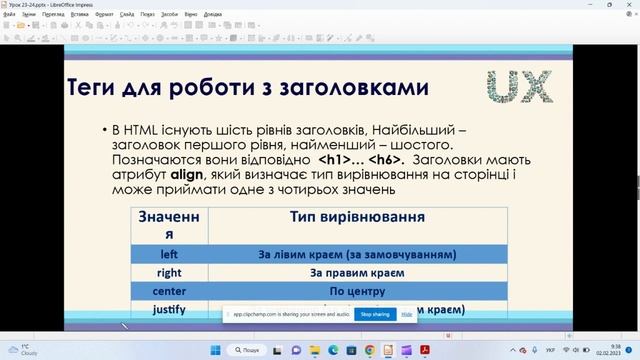Show hidden system tray icons chevron

513,350
